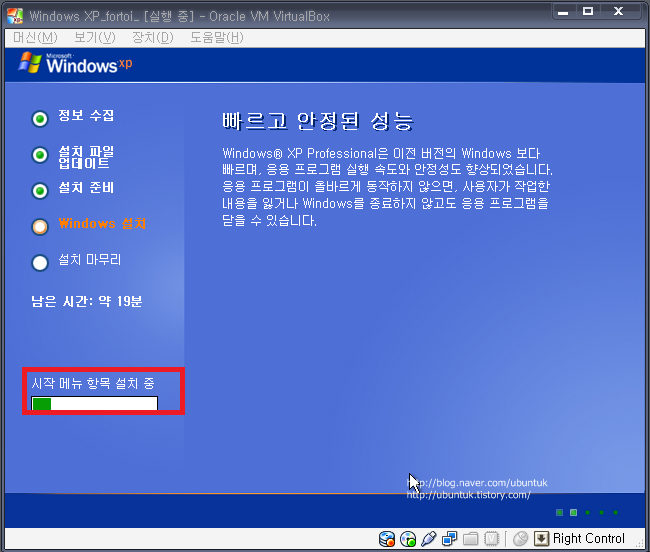
Task: Click the network adapter status icon
Action: click(x=449, y=539)
